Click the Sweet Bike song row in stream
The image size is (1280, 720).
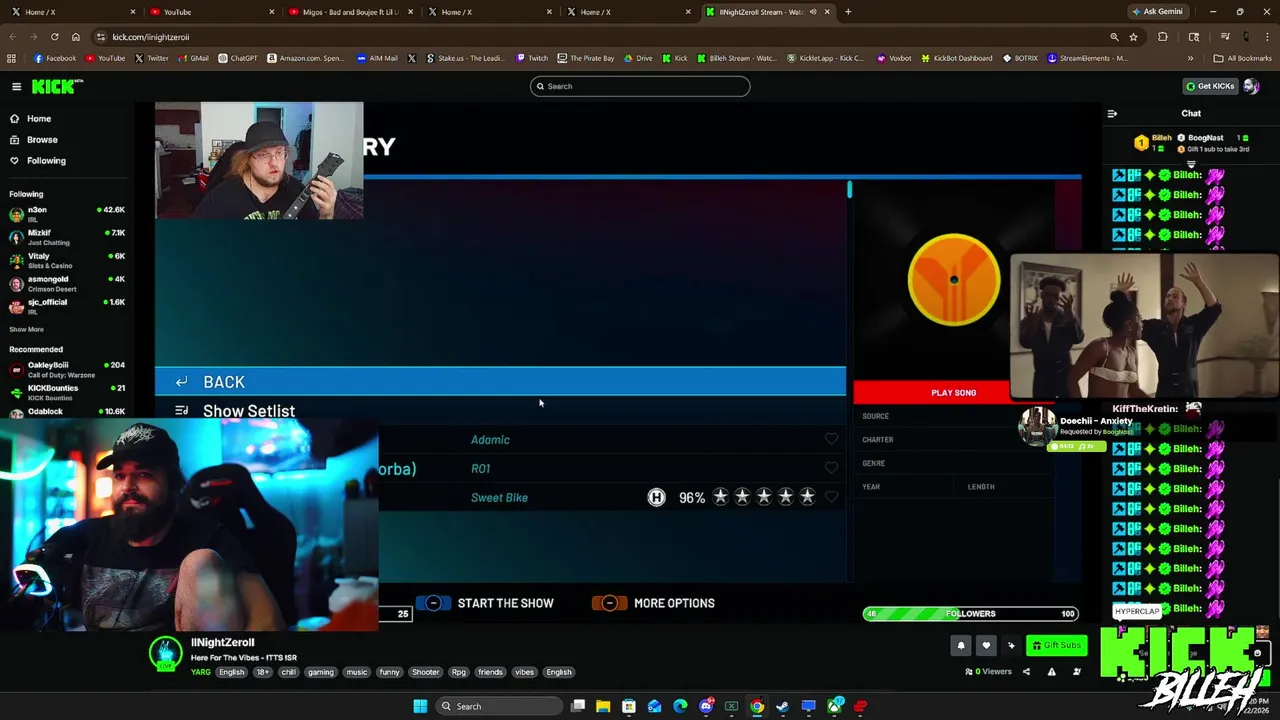pyautogui.click(x=612, y=497)
